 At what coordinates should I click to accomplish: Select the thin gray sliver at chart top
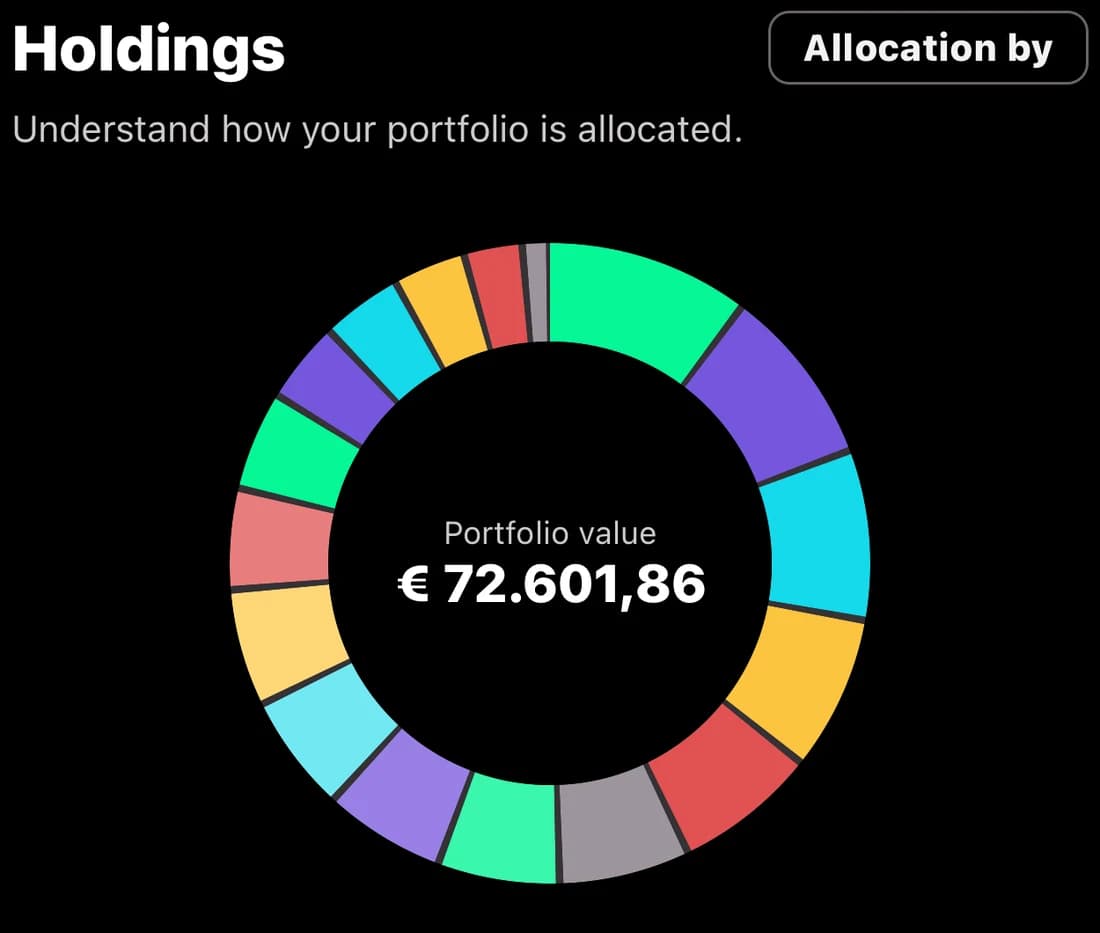[537, 293]
